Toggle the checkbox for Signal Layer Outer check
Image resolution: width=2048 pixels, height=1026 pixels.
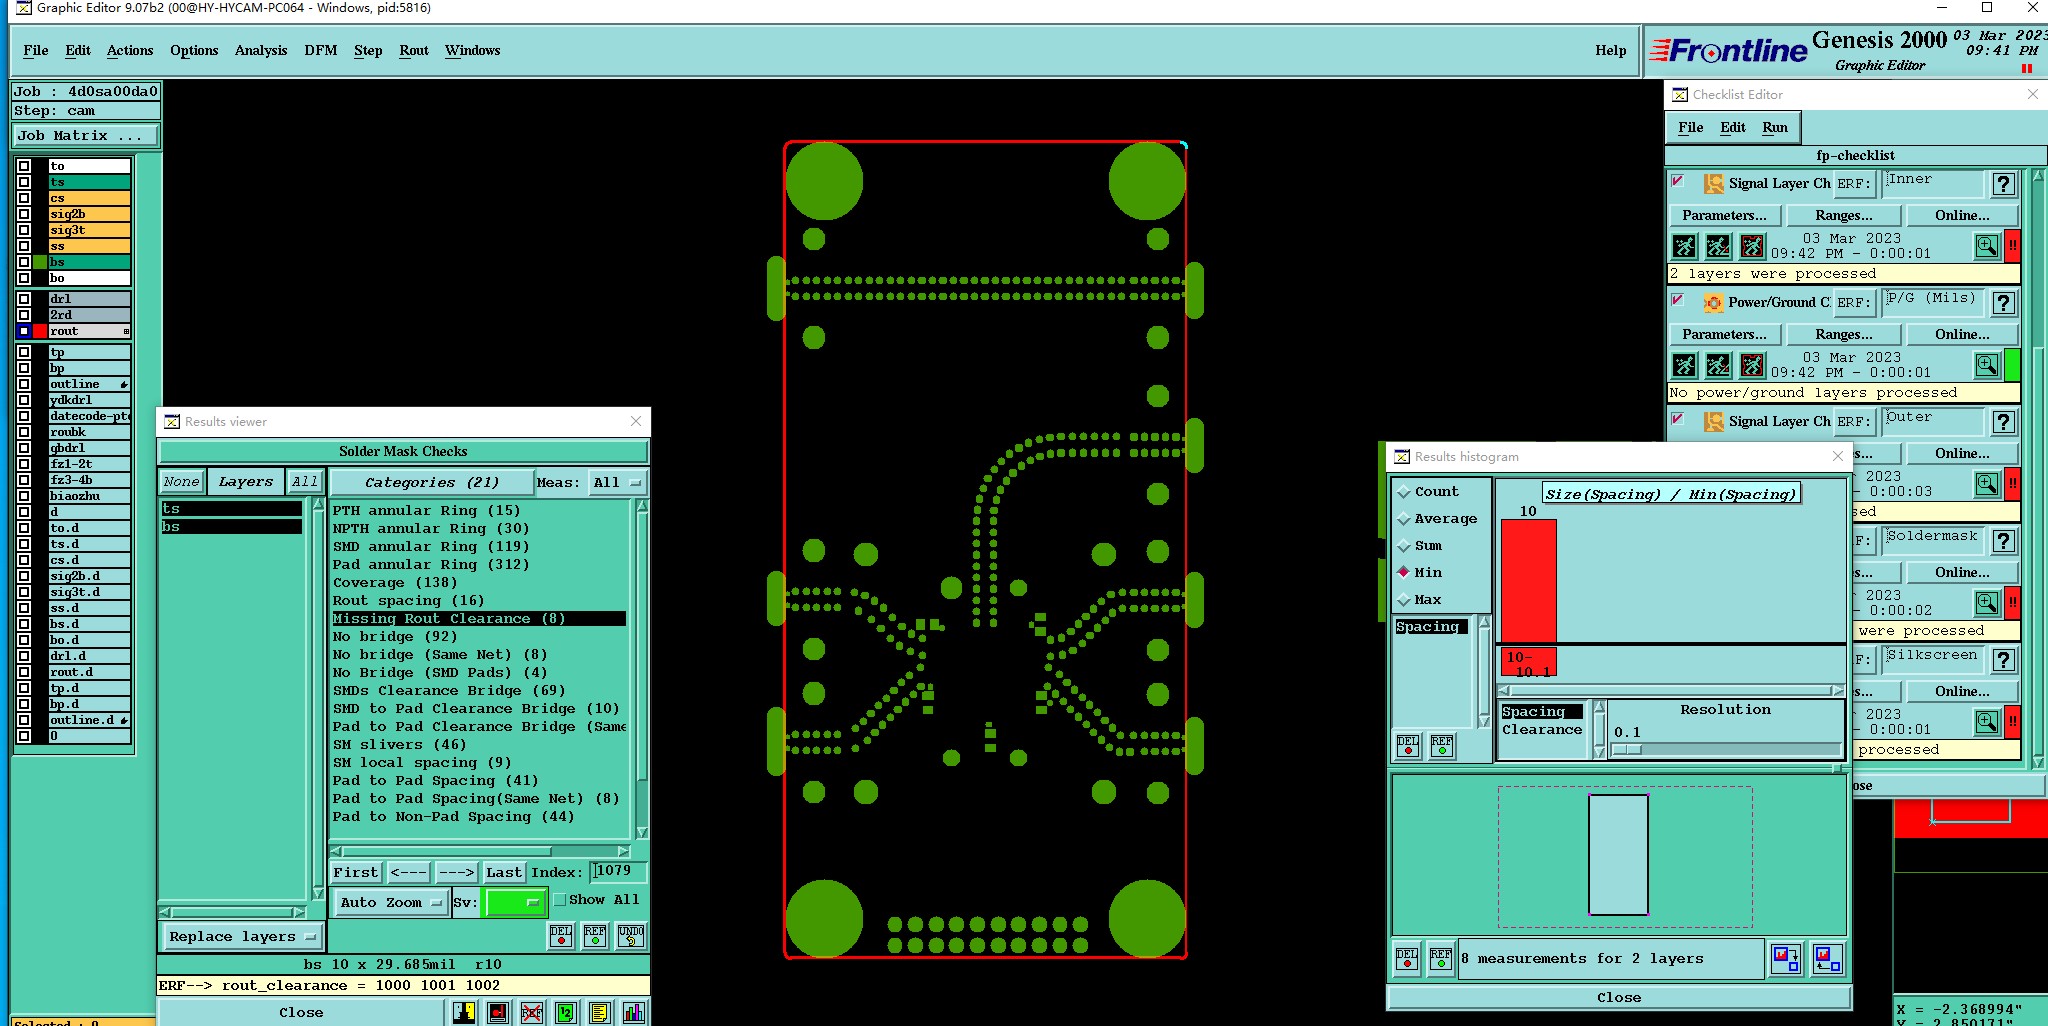1678,420
